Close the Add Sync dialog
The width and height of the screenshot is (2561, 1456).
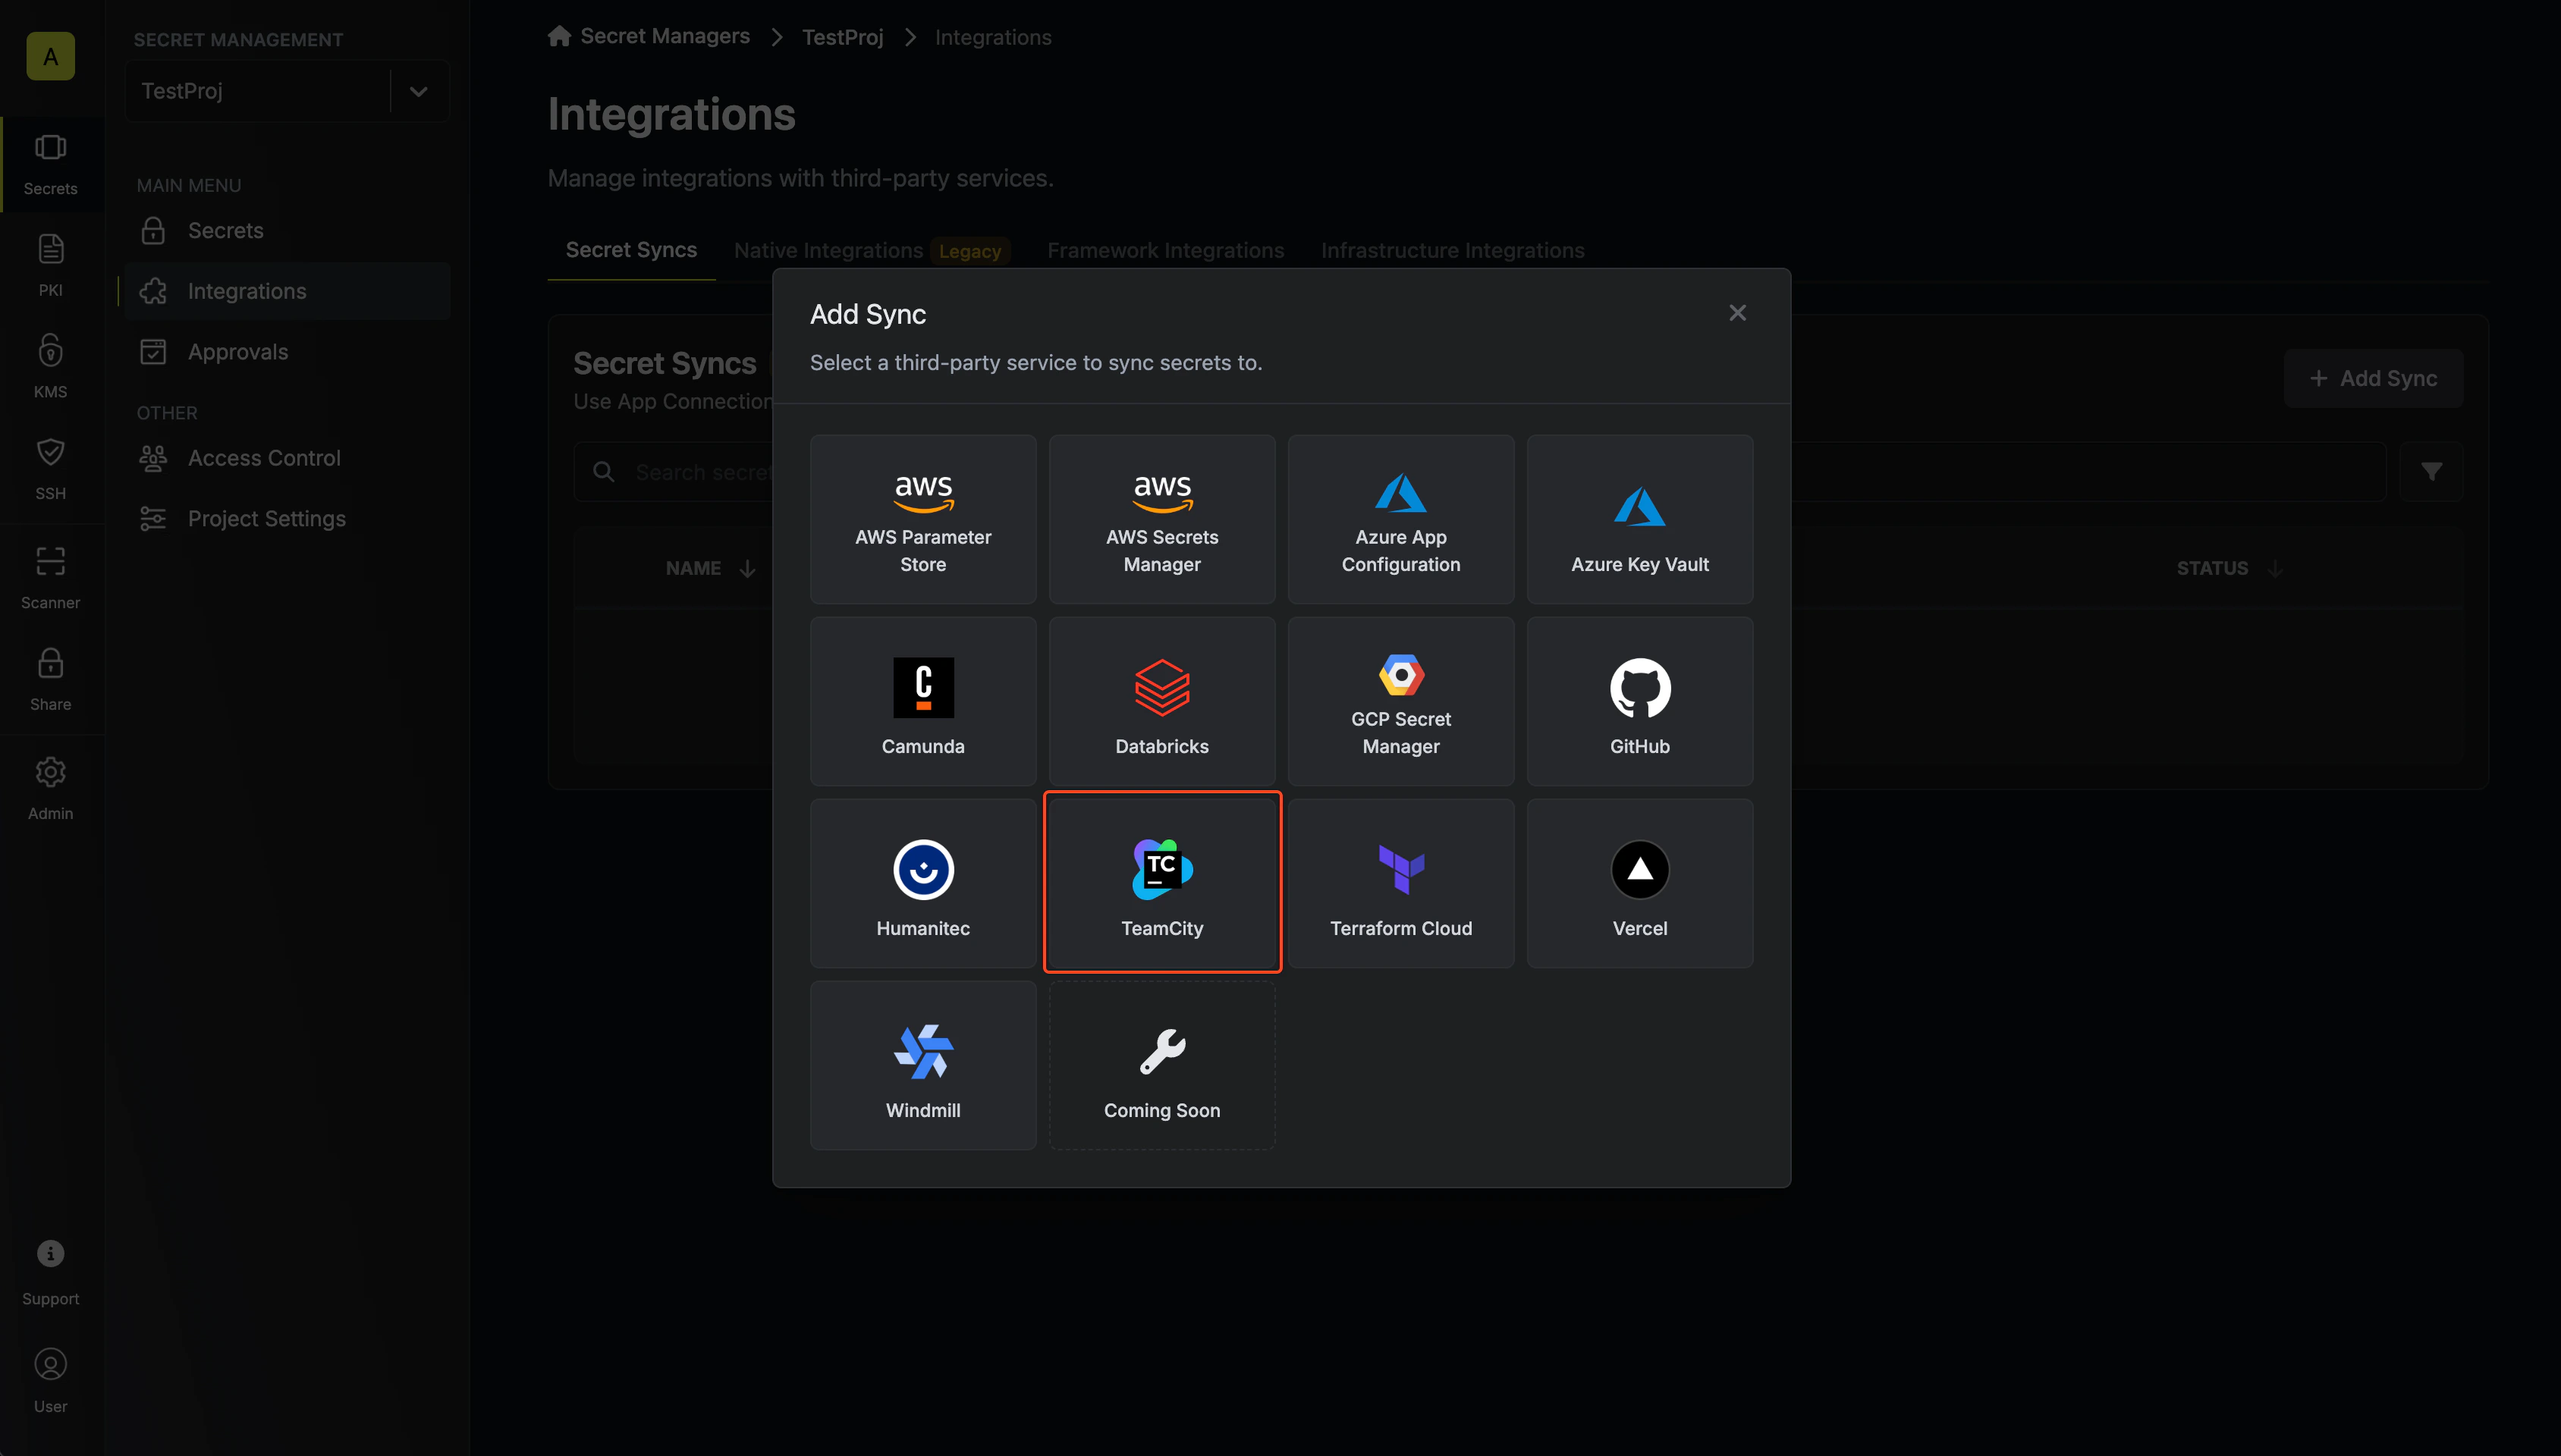pos(1738,313)
